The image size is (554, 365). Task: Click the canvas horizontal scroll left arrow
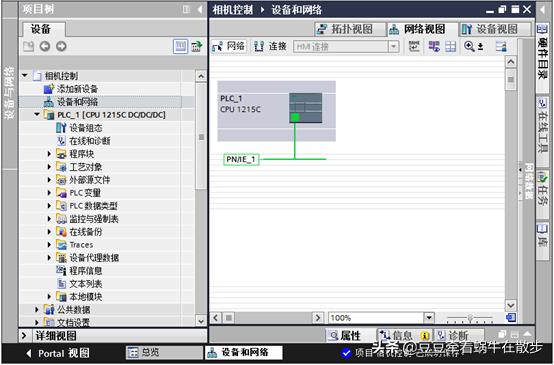pyautogui.click(x=216, y=318)
